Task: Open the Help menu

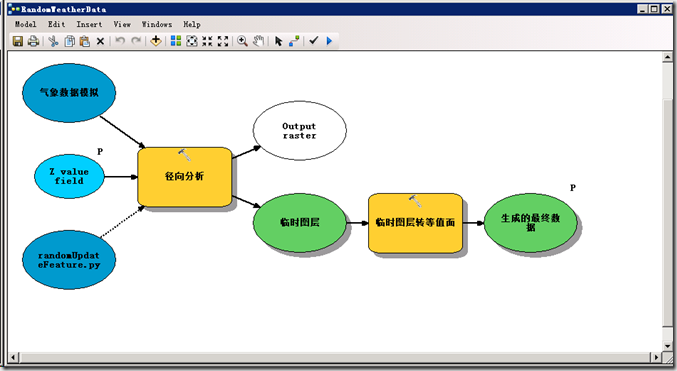Action: click(x=192, y=24)
